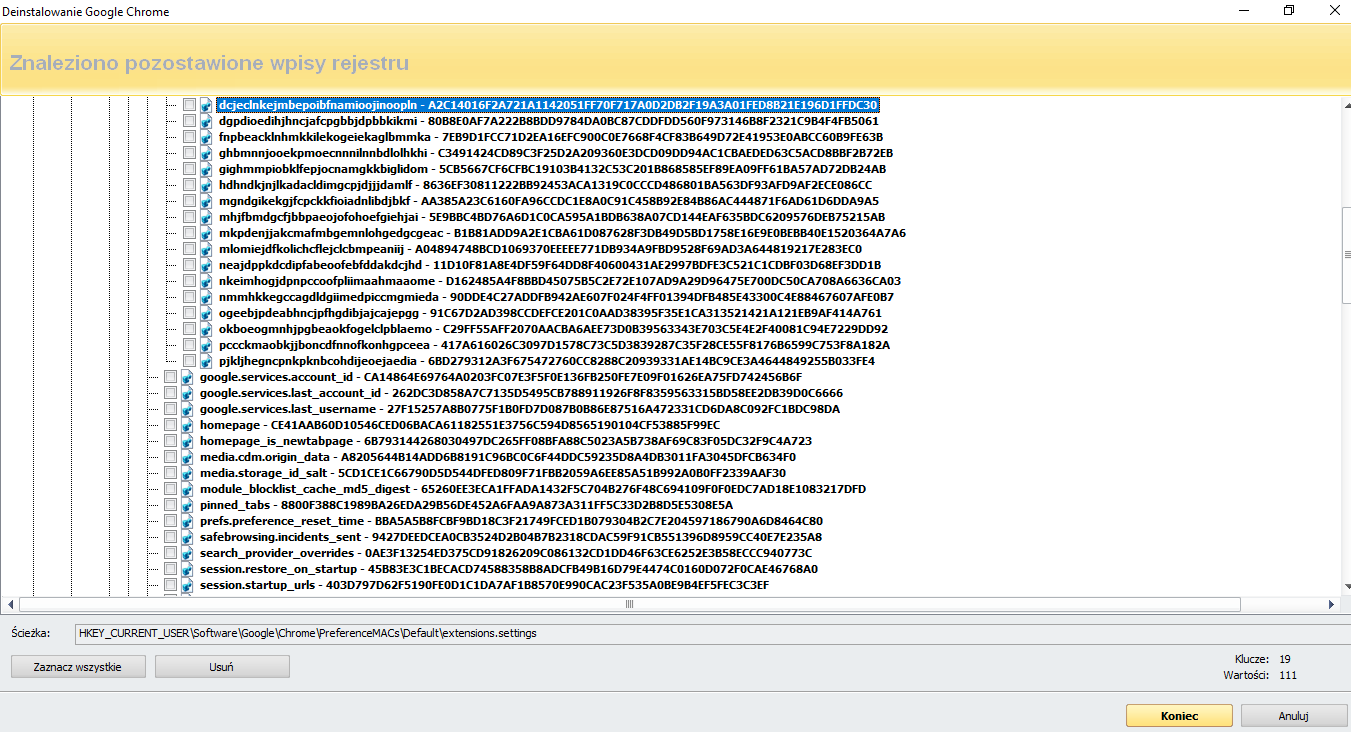Cancel using the Anuluj button
Viewport: 1351px width, 732px height.
(1294, 716)
